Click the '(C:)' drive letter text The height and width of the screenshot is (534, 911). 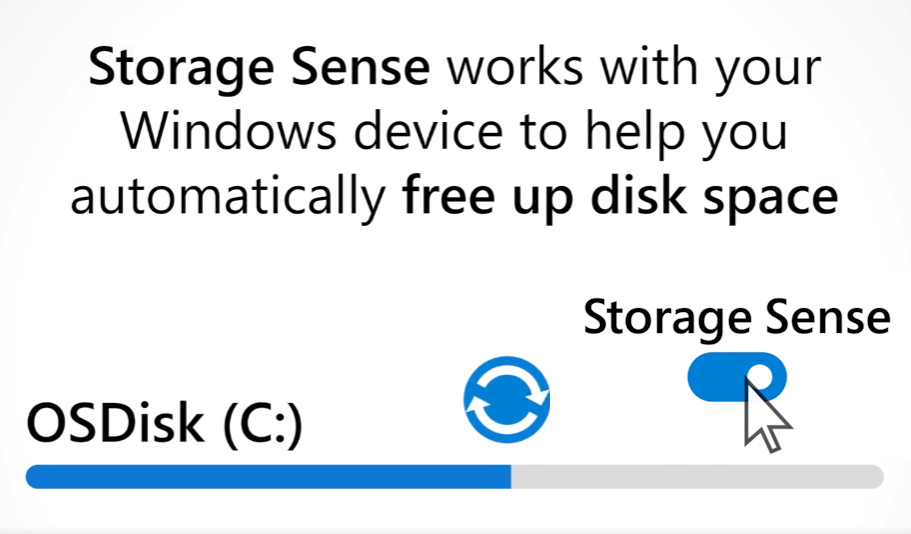click(x=263, y=425)
